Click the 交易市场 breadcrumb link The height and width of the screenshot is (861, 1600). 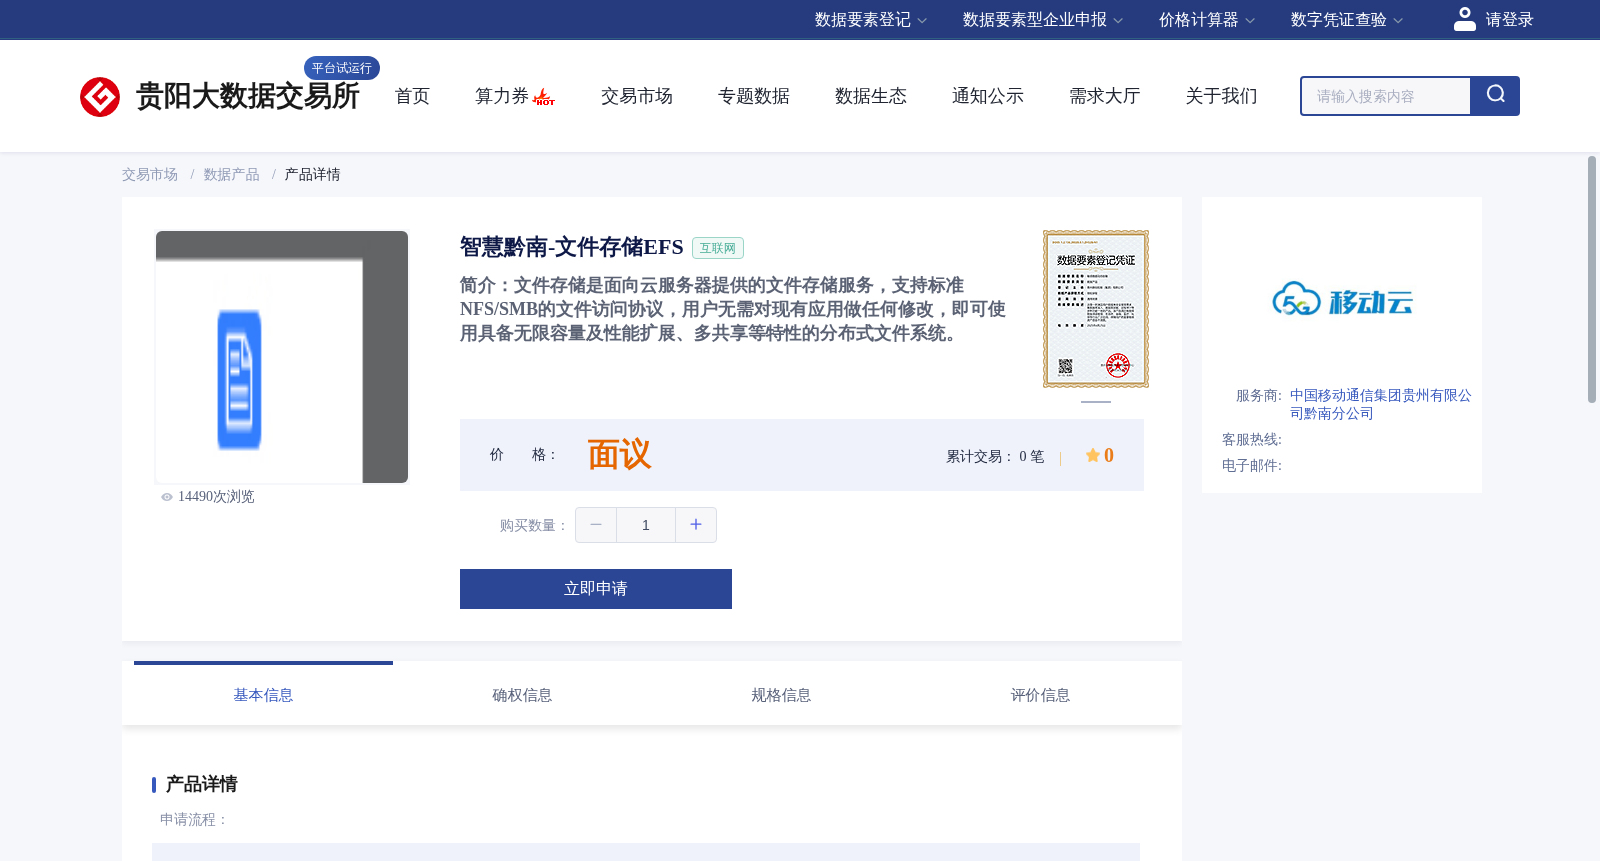pyautogui.click(x=150, y=175)
